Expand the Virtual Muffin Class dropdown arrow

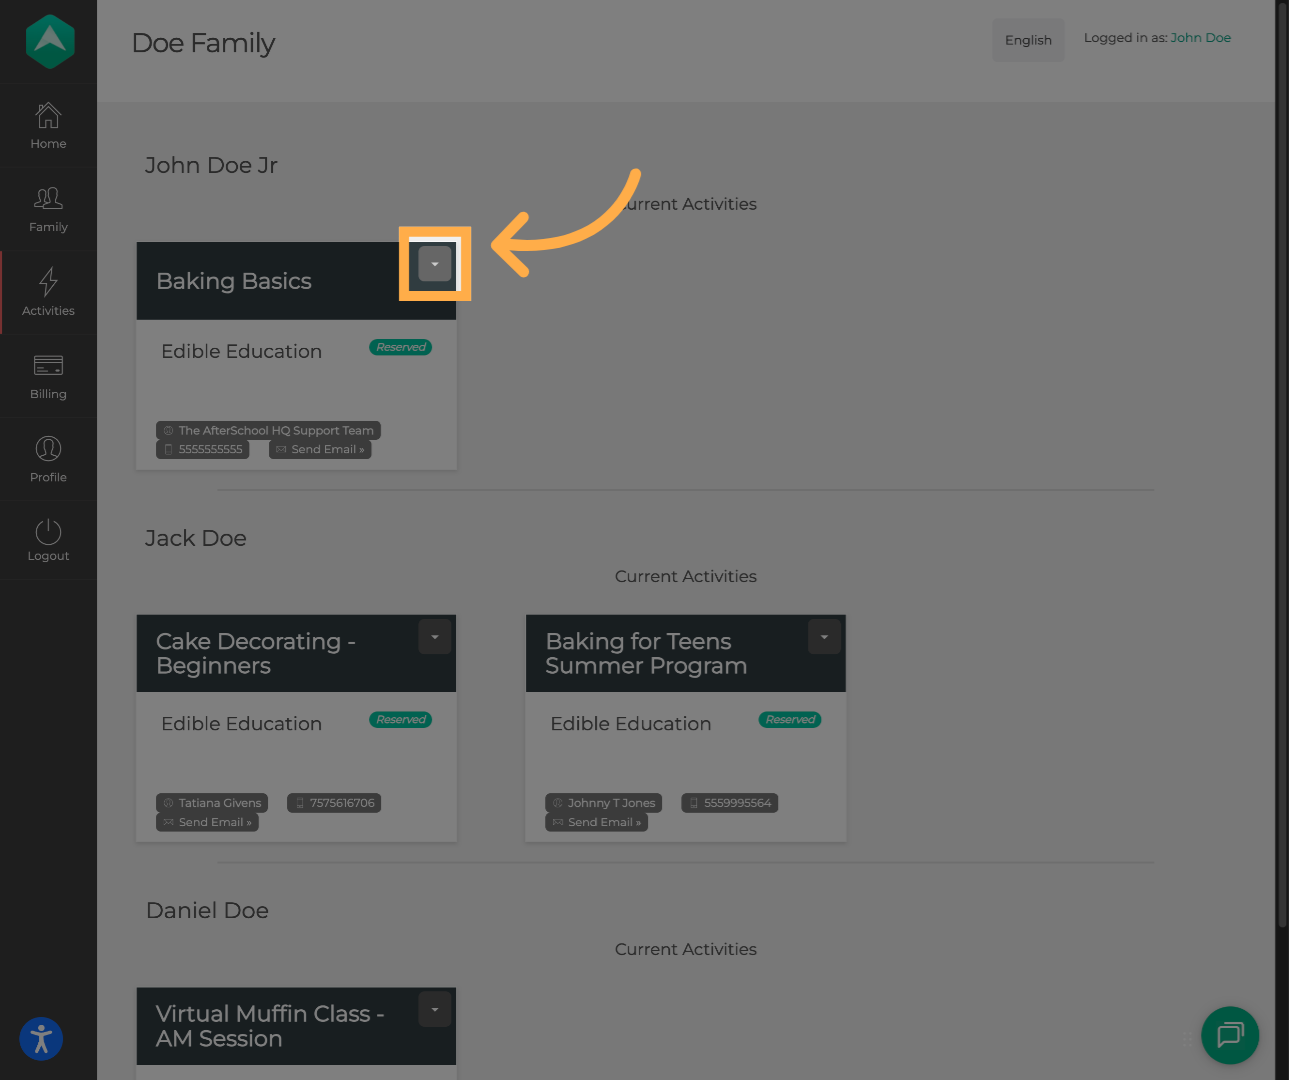click(435, 1010)
